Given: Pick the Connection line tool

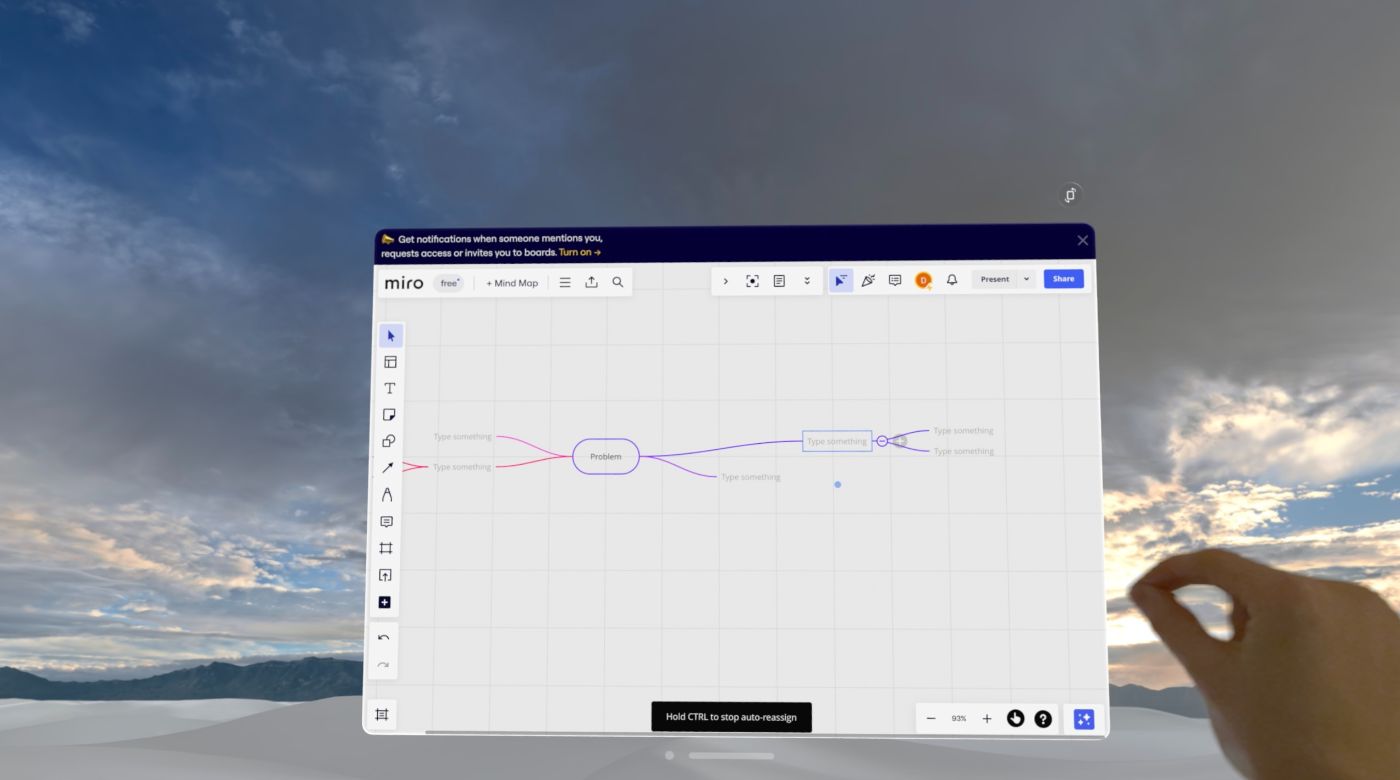Looking at the screenshot, I should click(x=389, y=467).
